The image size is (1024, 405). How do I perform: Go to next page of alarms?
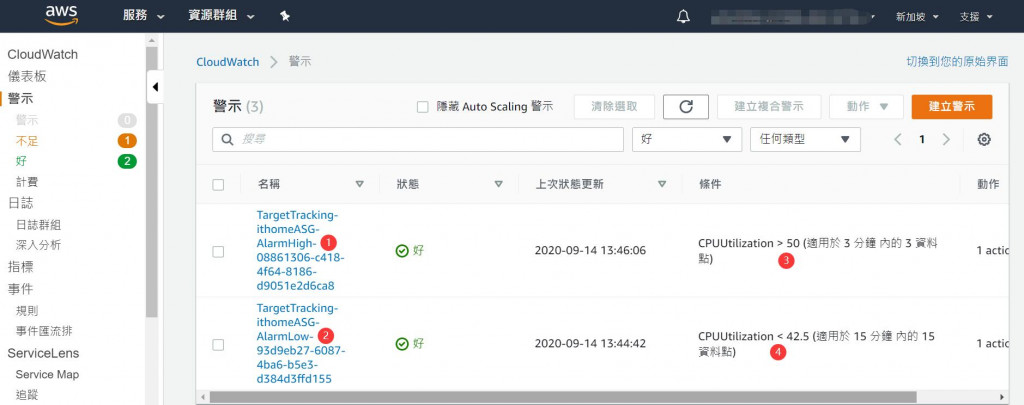point(946,139)
